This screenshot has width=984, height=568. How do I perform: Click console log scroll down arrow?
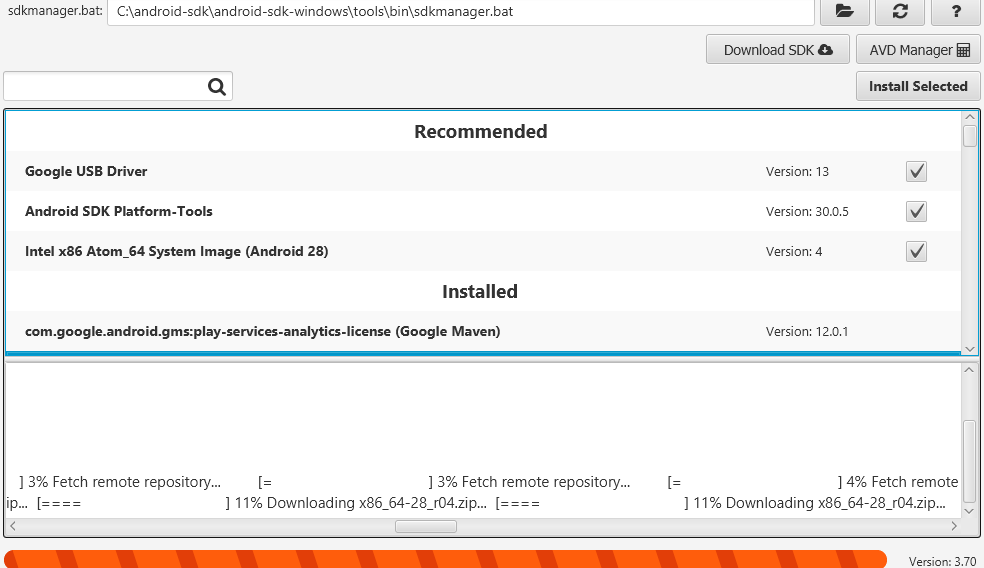pos(970,511)
